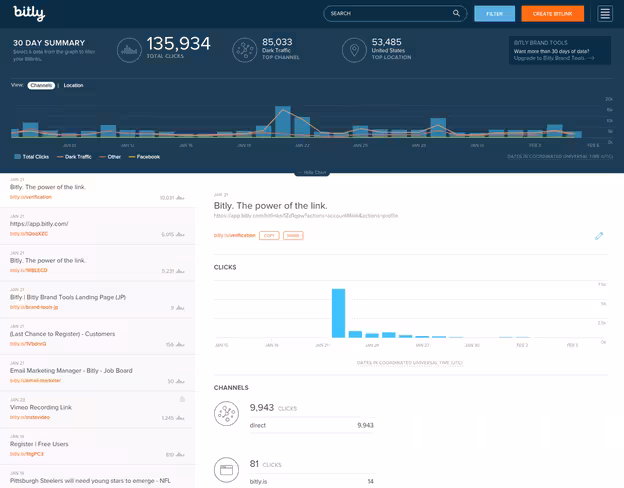624x488 pixels.
Task: Click 85,033 Dark Traffic figure
Action: point(277,42)
